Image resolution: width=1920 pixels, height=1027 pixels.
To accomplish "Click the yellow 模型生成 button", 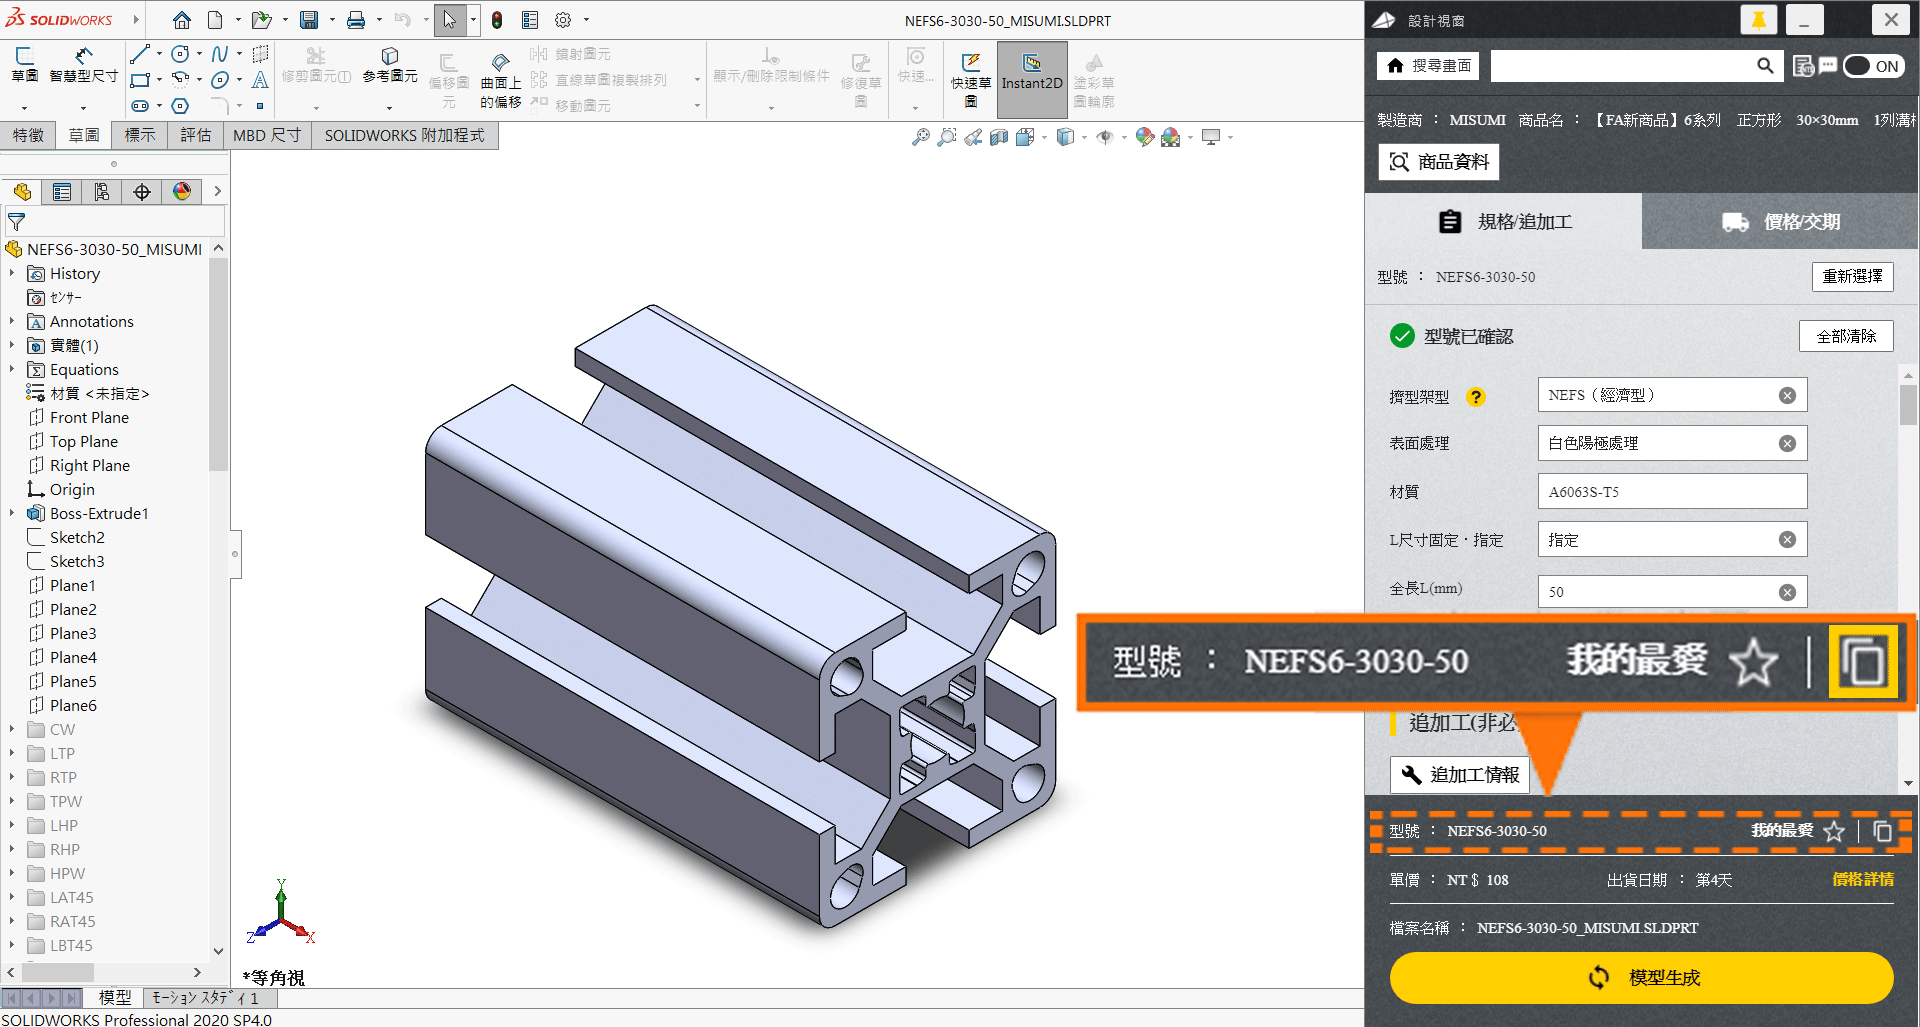I will (x=1641, y=977).
